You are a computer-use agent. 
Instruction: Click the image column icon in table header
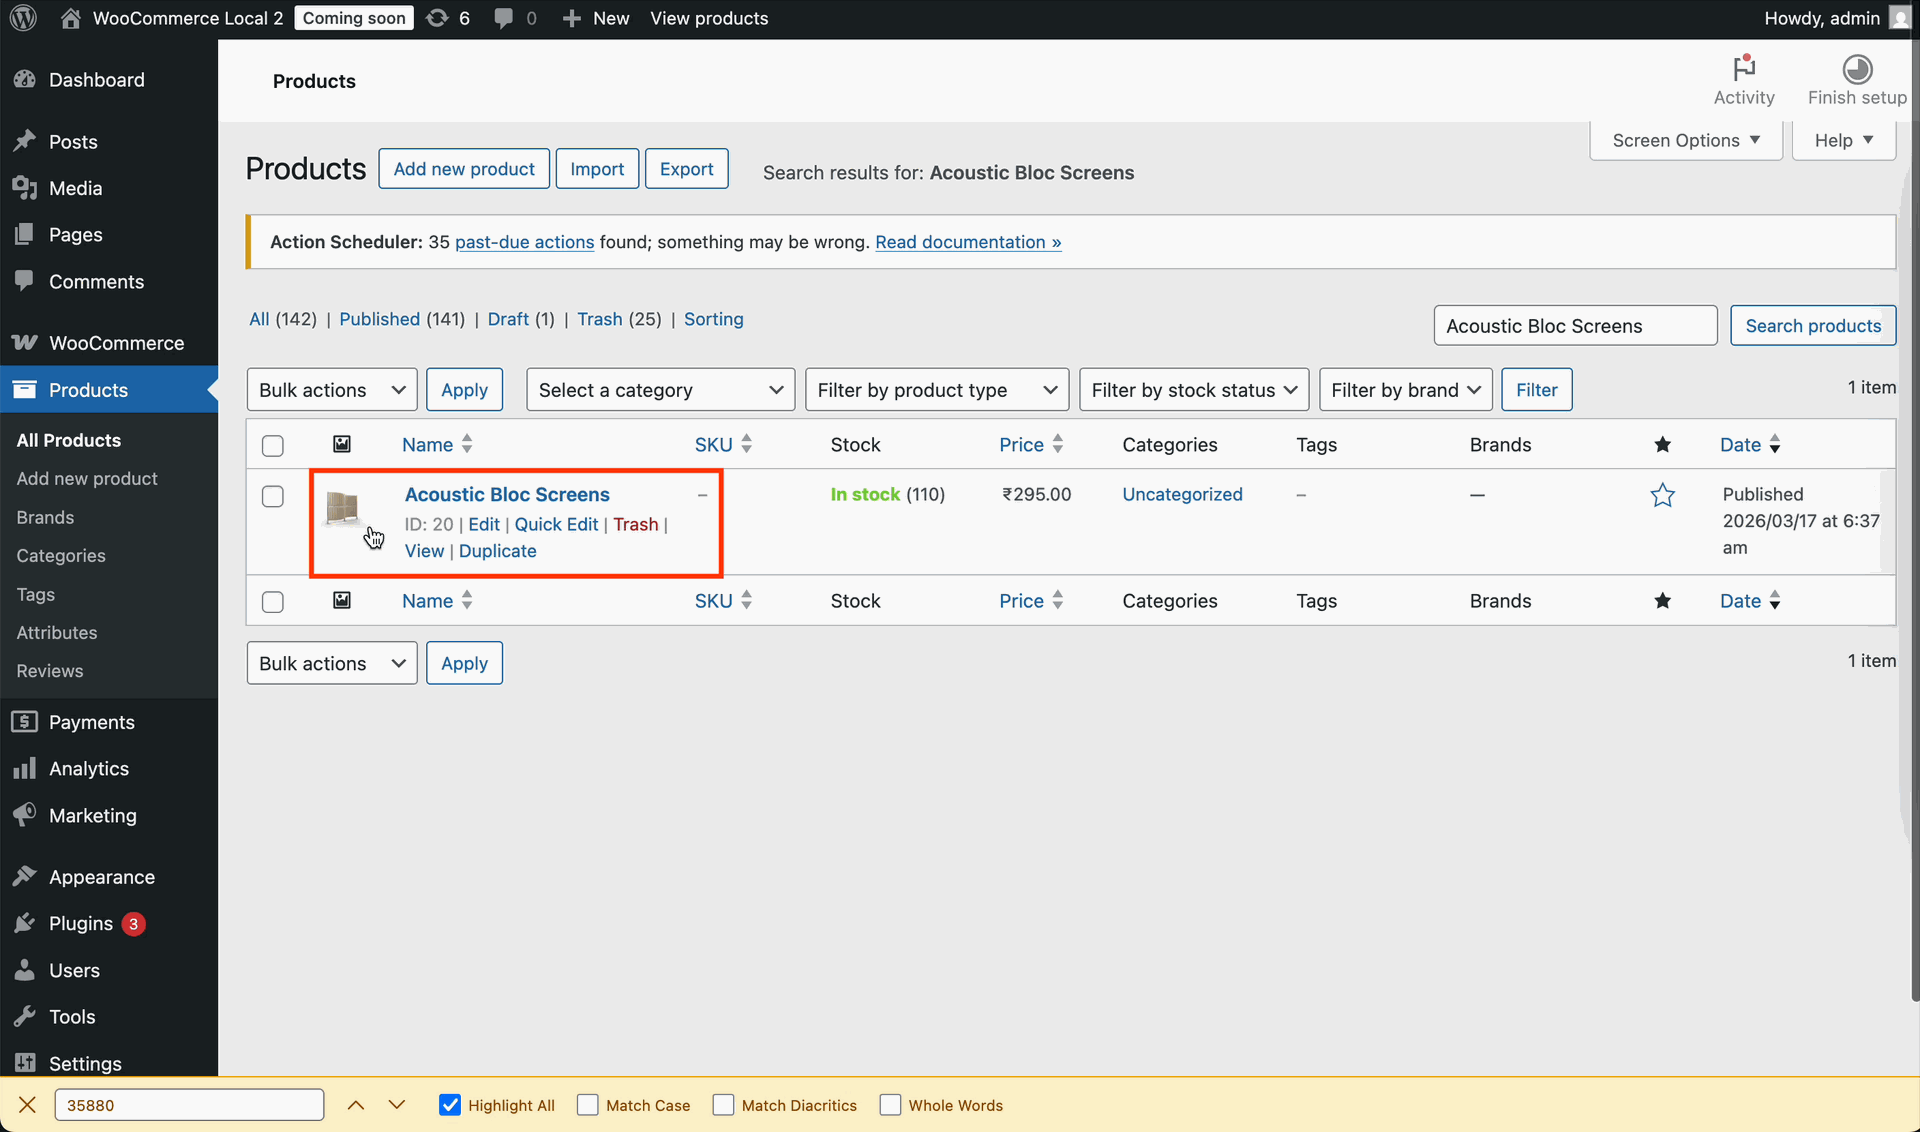(x=342, y=444)
